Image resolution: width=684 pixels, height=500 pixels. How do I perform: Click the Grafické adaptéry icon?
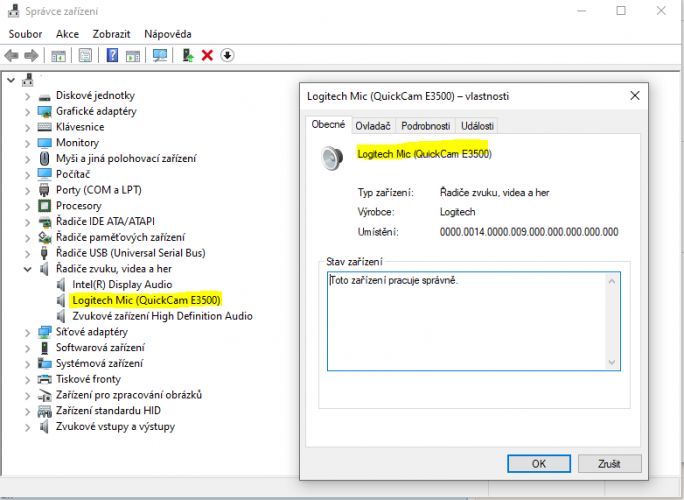(x=44, y=112)
